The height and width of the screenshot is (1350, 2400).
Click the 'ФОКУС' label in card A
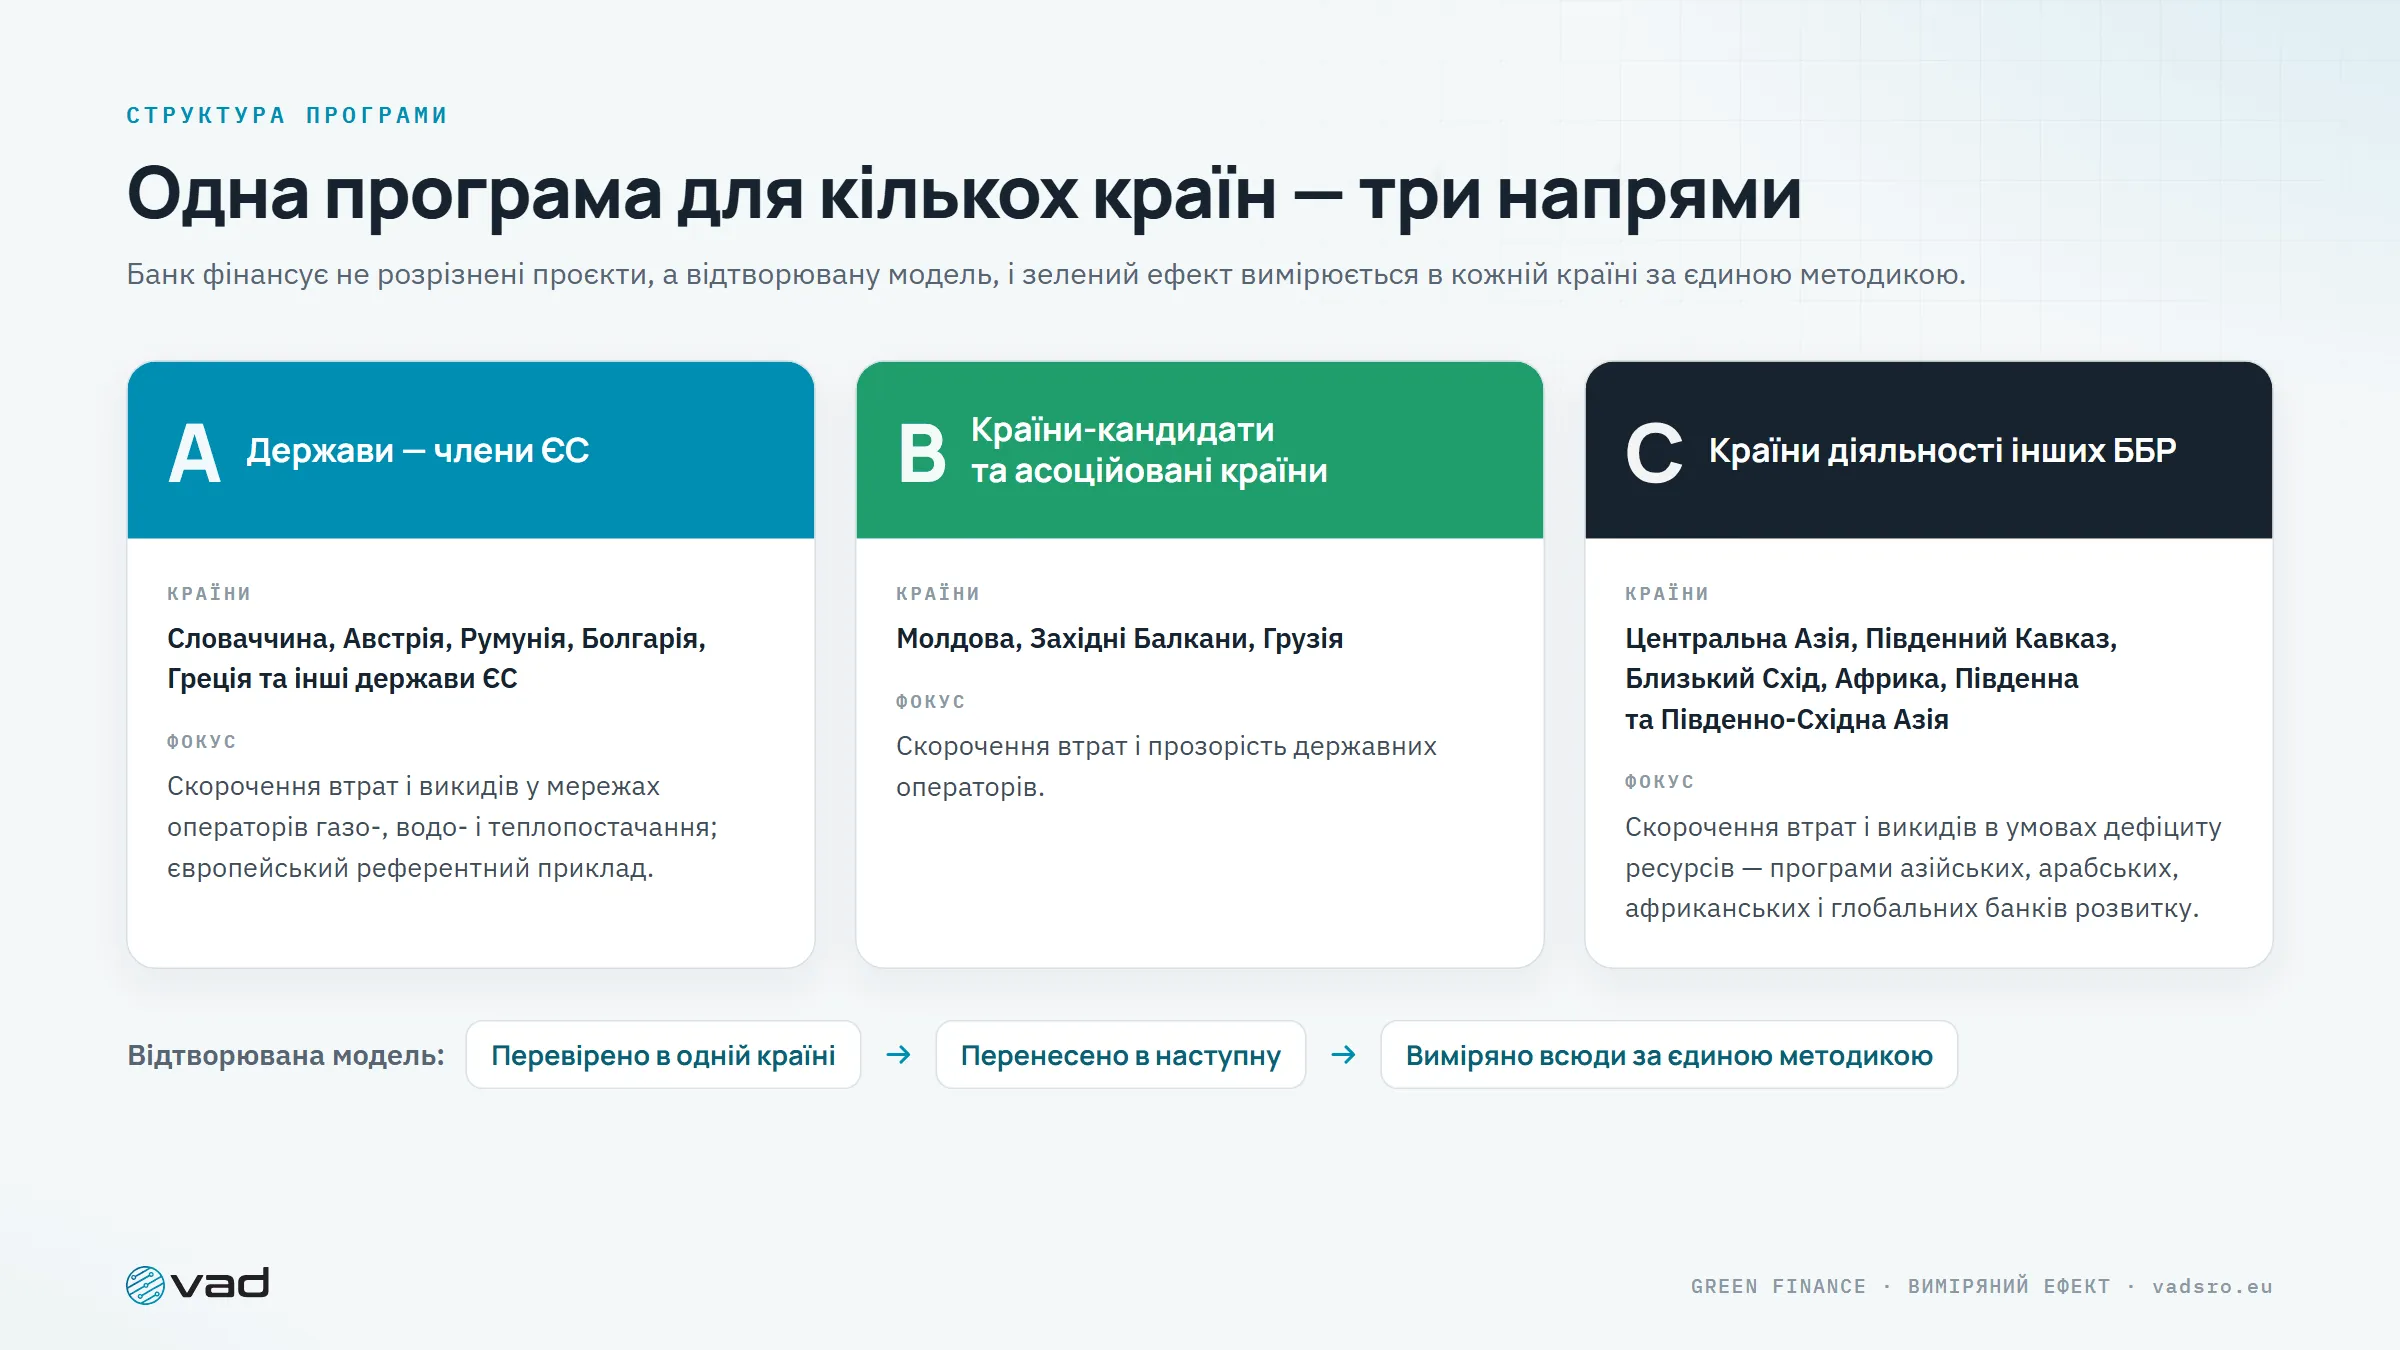202,742
